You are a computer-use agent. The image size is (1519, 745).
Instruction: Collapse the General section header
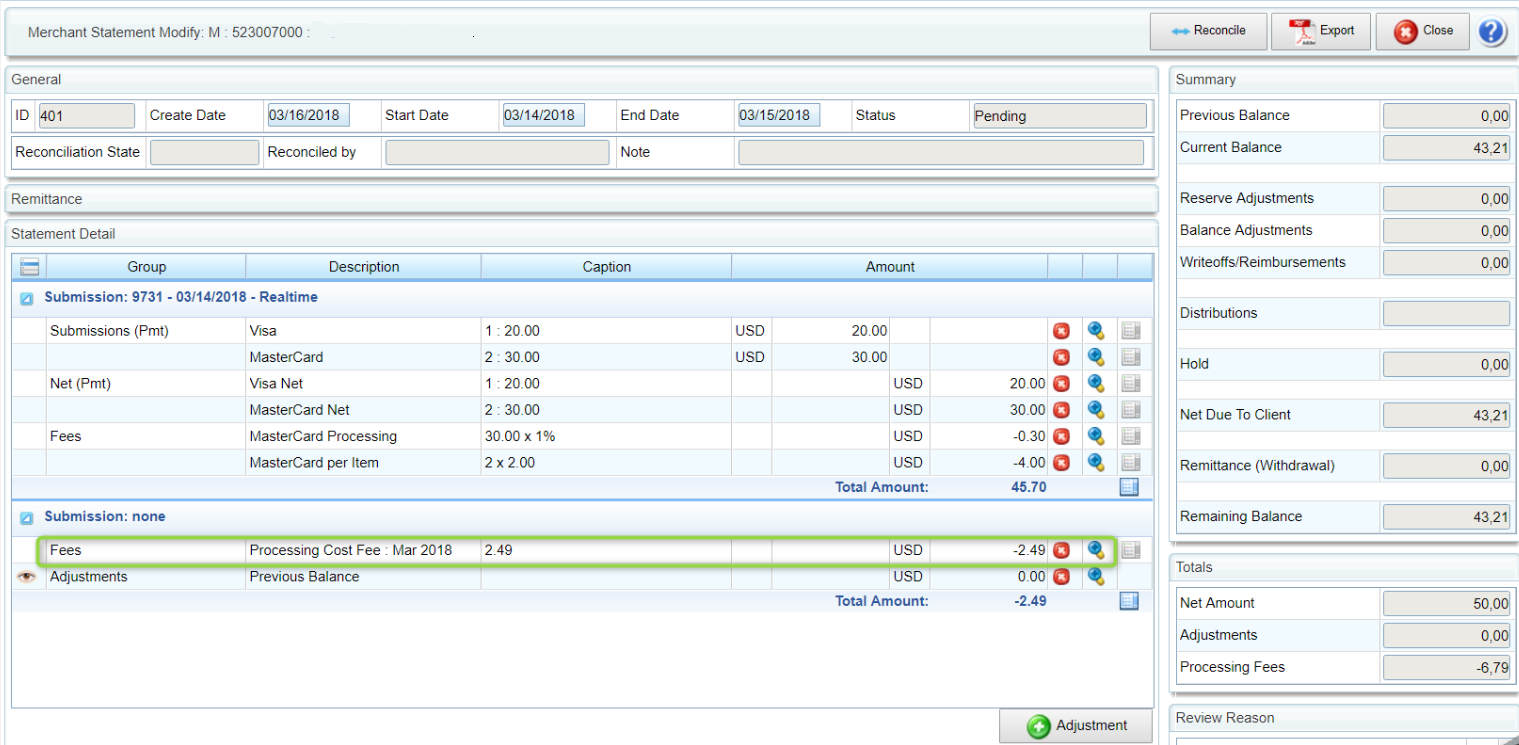[x=582, y=80]
